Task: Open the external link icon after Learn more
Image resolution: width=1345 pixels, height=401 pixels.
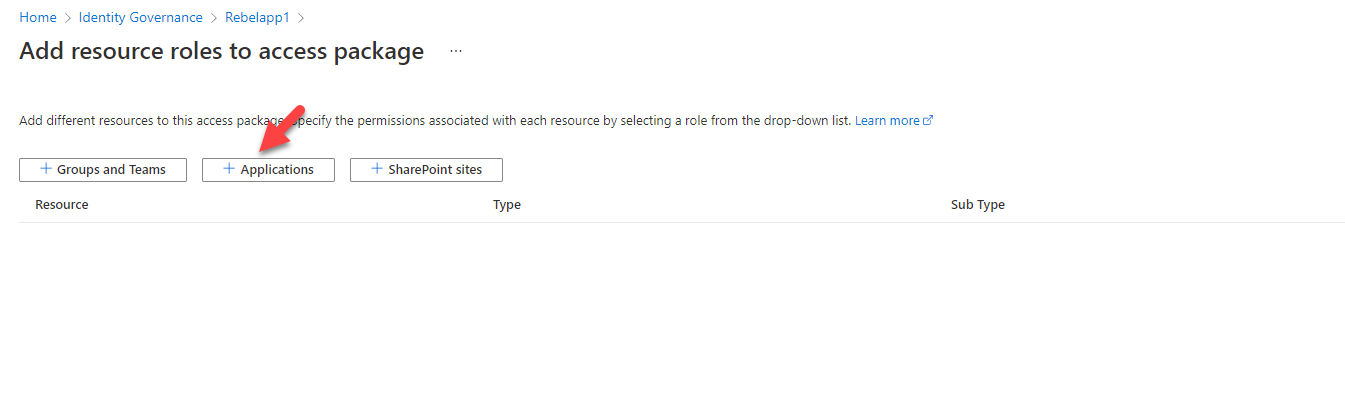Action: (x=928, y=120)
